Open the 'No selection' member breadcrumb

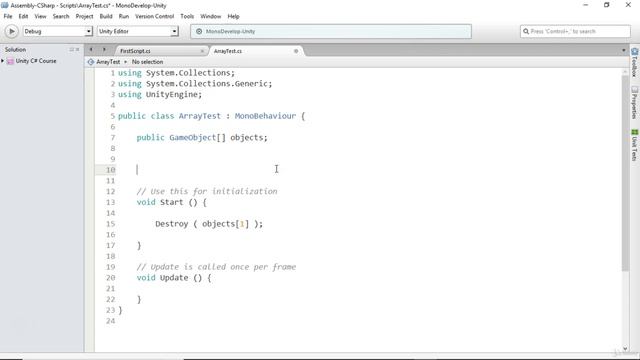pos(147,62)
